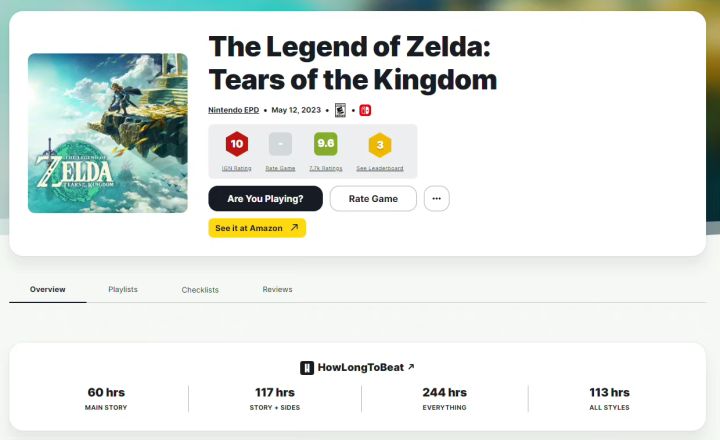Click the 7.7k Ratings link
The height and width of the screenshot is (440, 720).
(x=325, y=169)
